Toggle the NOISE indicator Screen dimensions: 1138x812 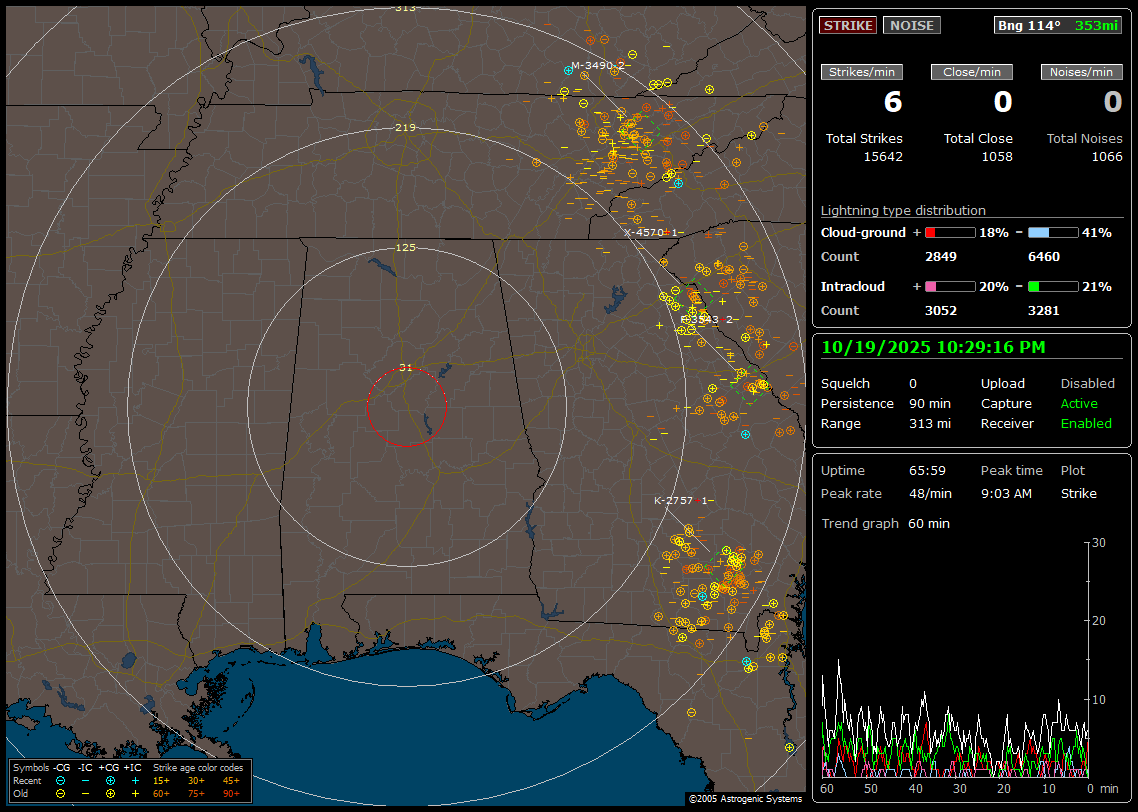click(x=911, y=26)
